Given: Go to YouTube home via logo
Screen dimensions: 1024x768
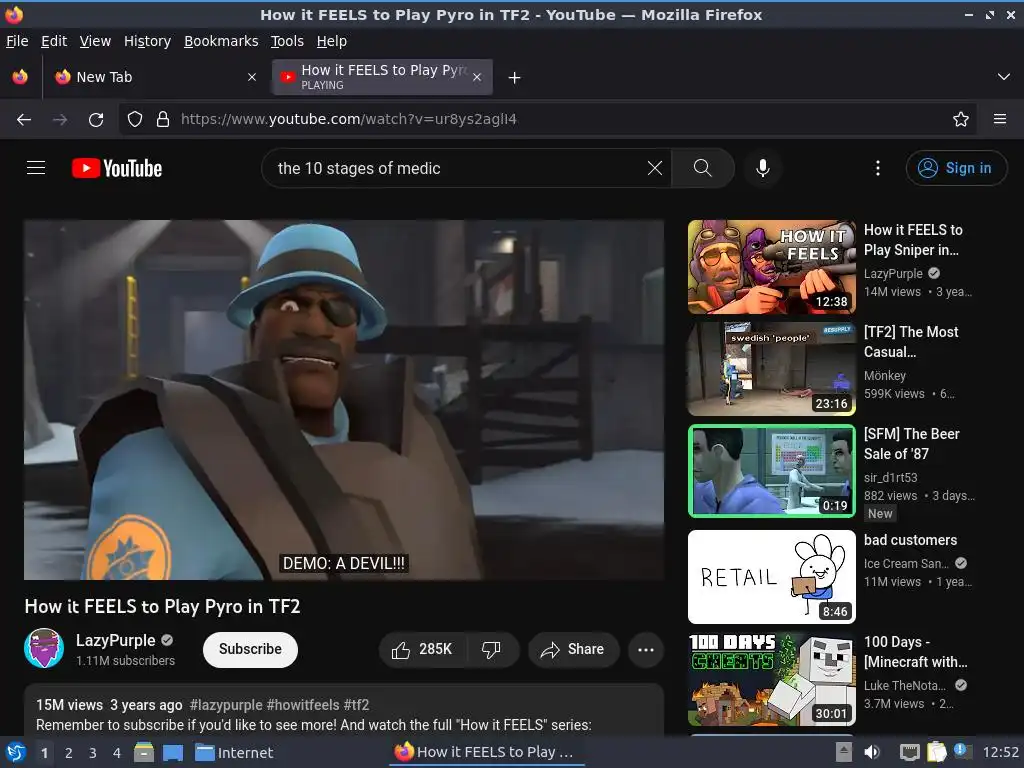Looking at the screenshot, I should [x=117, y=168].
